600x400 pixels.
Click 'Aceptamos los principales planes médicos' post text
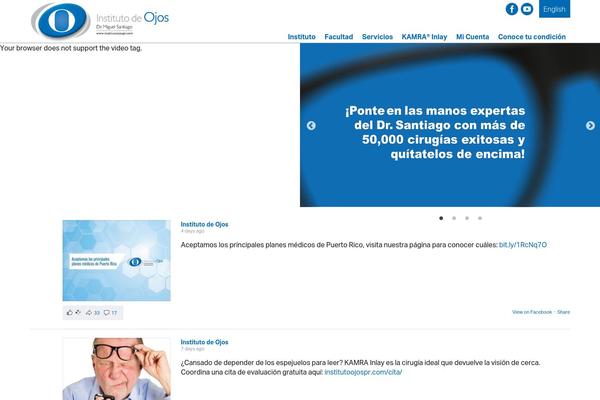(339, 245)
